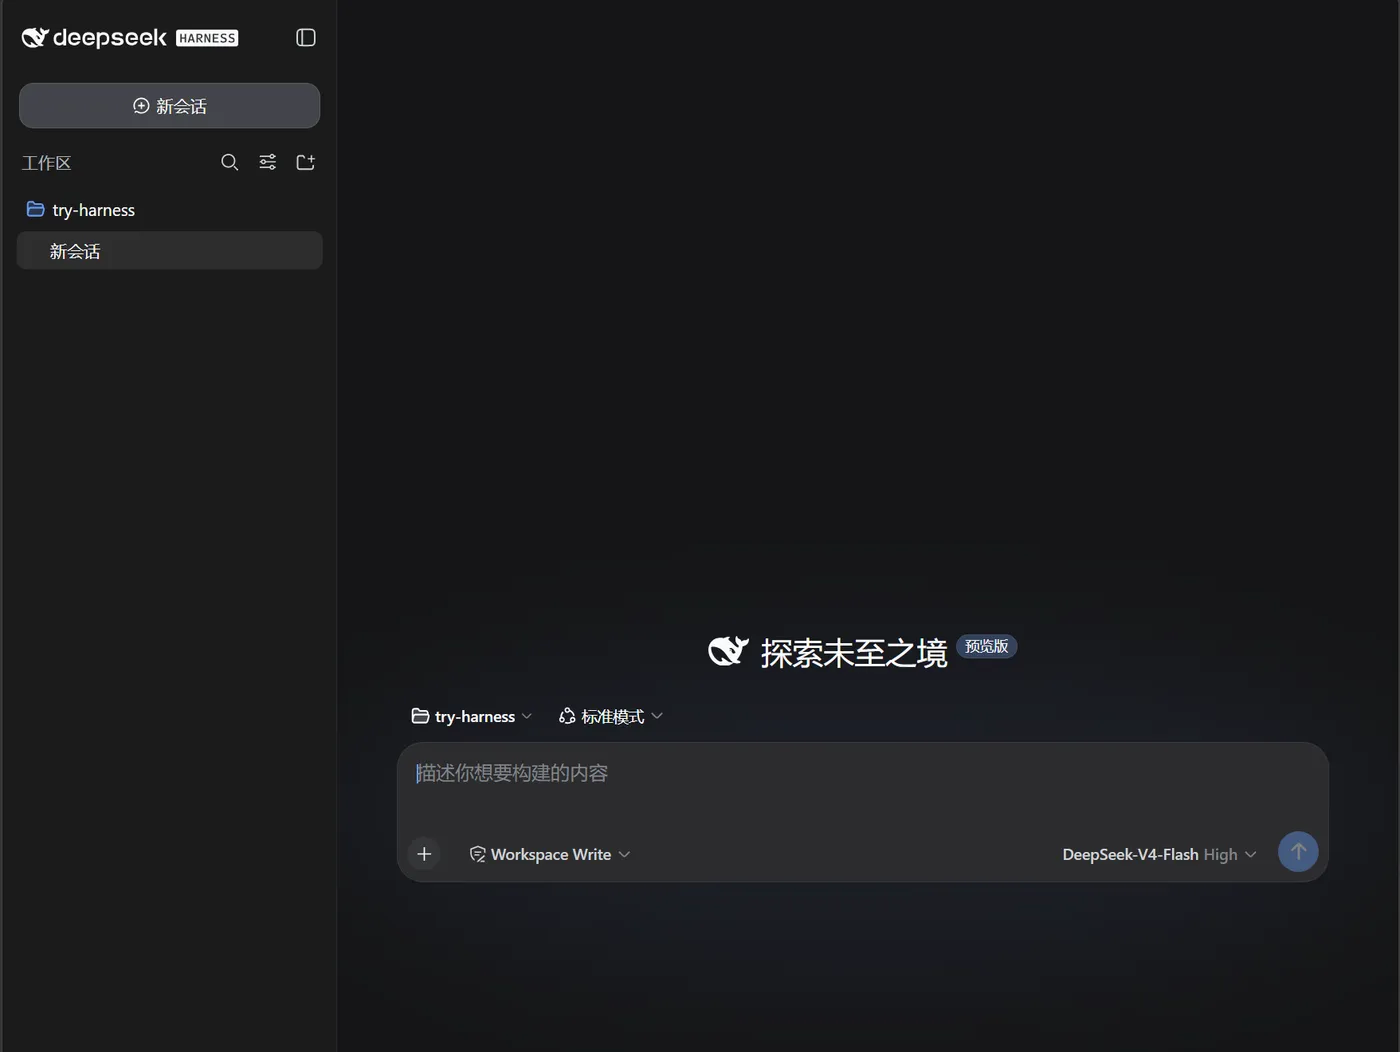The width and height of the screenshot is (1400, 1052).
Task: Send the message with the arrow button
Action: click(1298, 852)
